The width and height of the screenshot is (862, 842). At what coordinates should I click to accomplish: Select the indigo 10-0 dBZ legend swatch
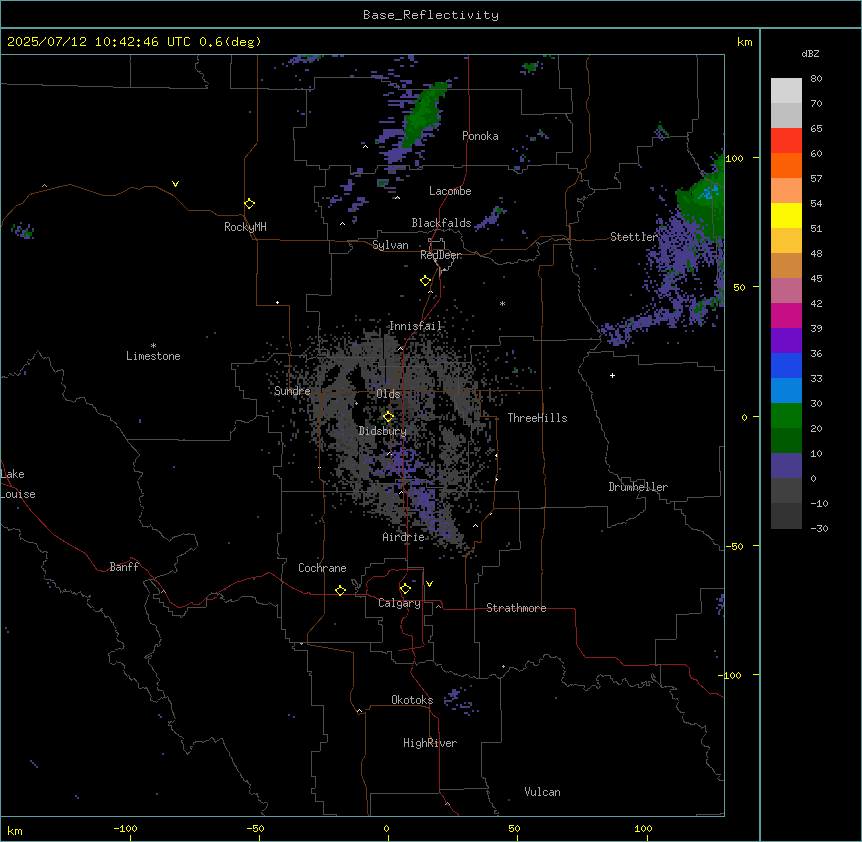786,466
